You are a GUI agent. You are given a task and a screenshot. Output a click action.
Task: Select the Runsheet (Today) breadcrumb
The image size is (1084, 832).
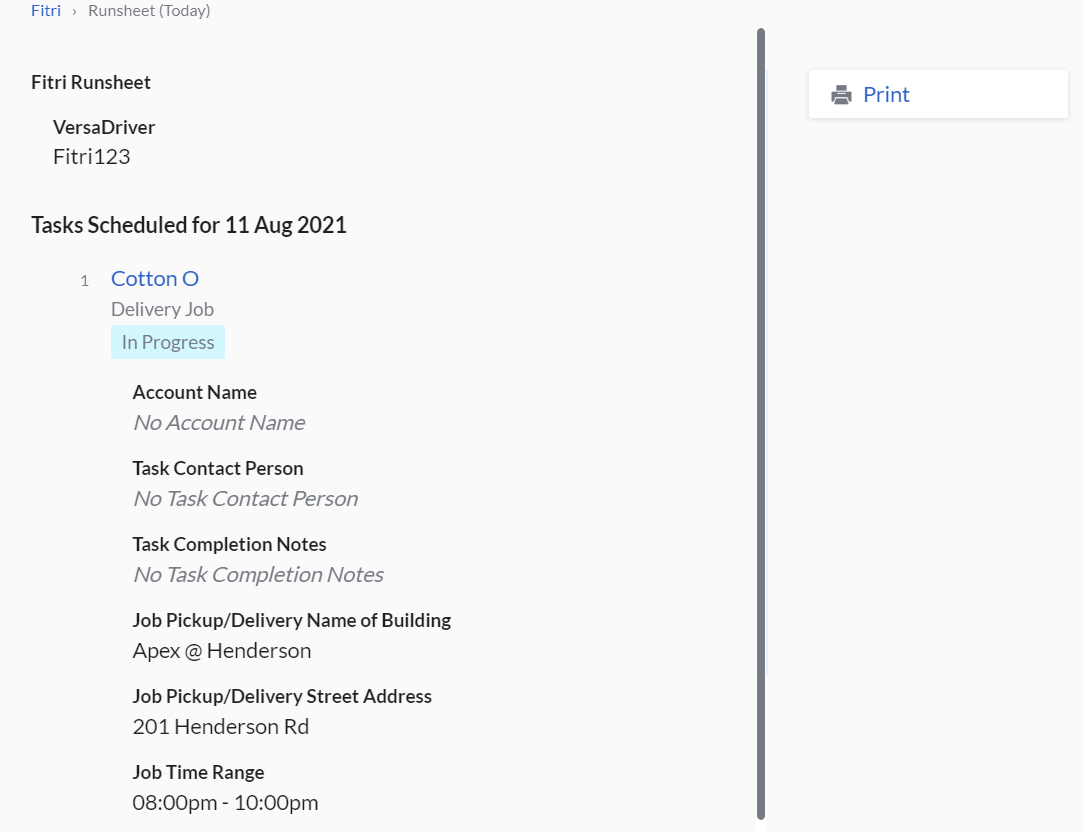pos(149,11)
